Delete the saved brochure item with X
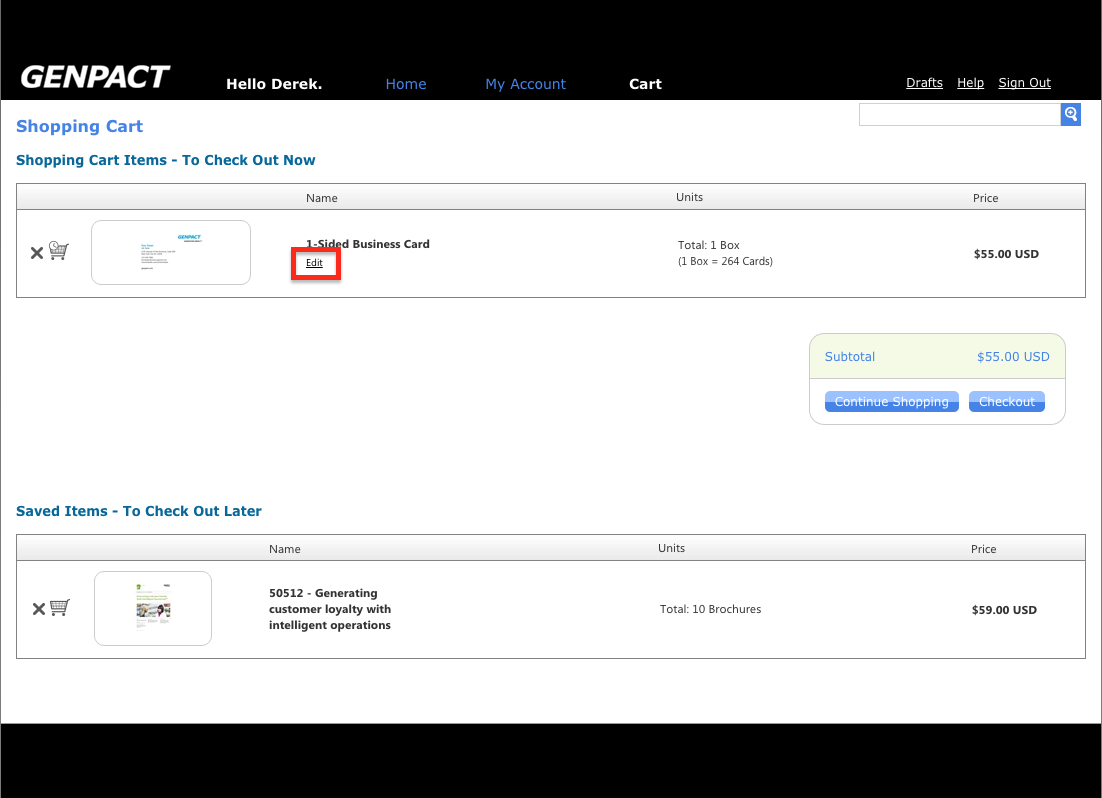Screen dimensions: 1102x798 coord(38,609)
